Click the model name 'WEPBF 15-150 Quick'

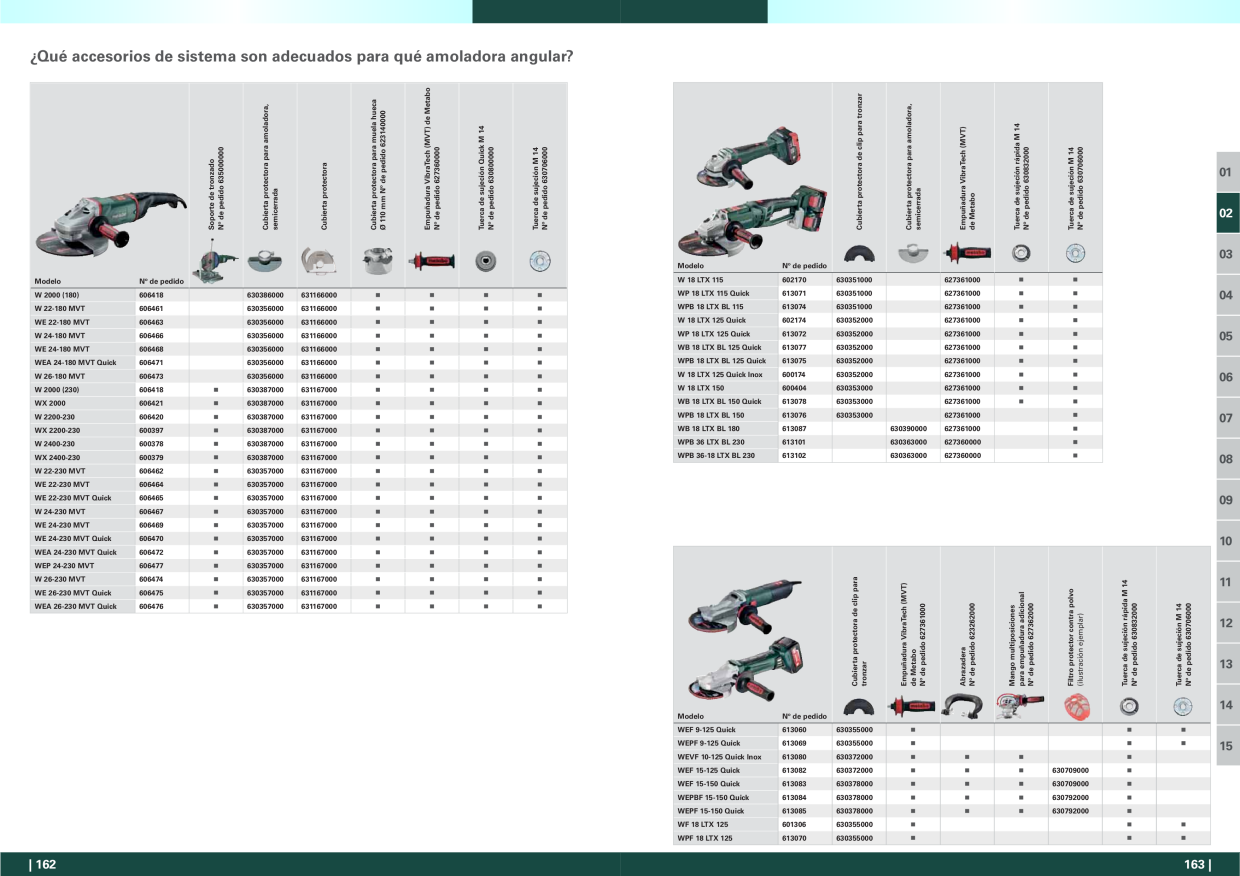tap(713, 797)
